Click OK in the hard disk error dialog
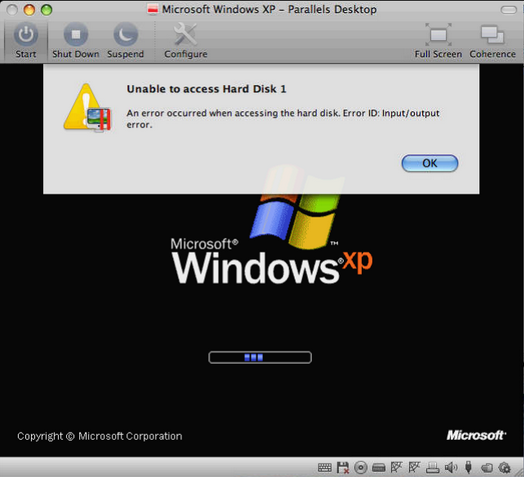The width and height of the screenshot is (524, 477). click(x=429, y=163)
